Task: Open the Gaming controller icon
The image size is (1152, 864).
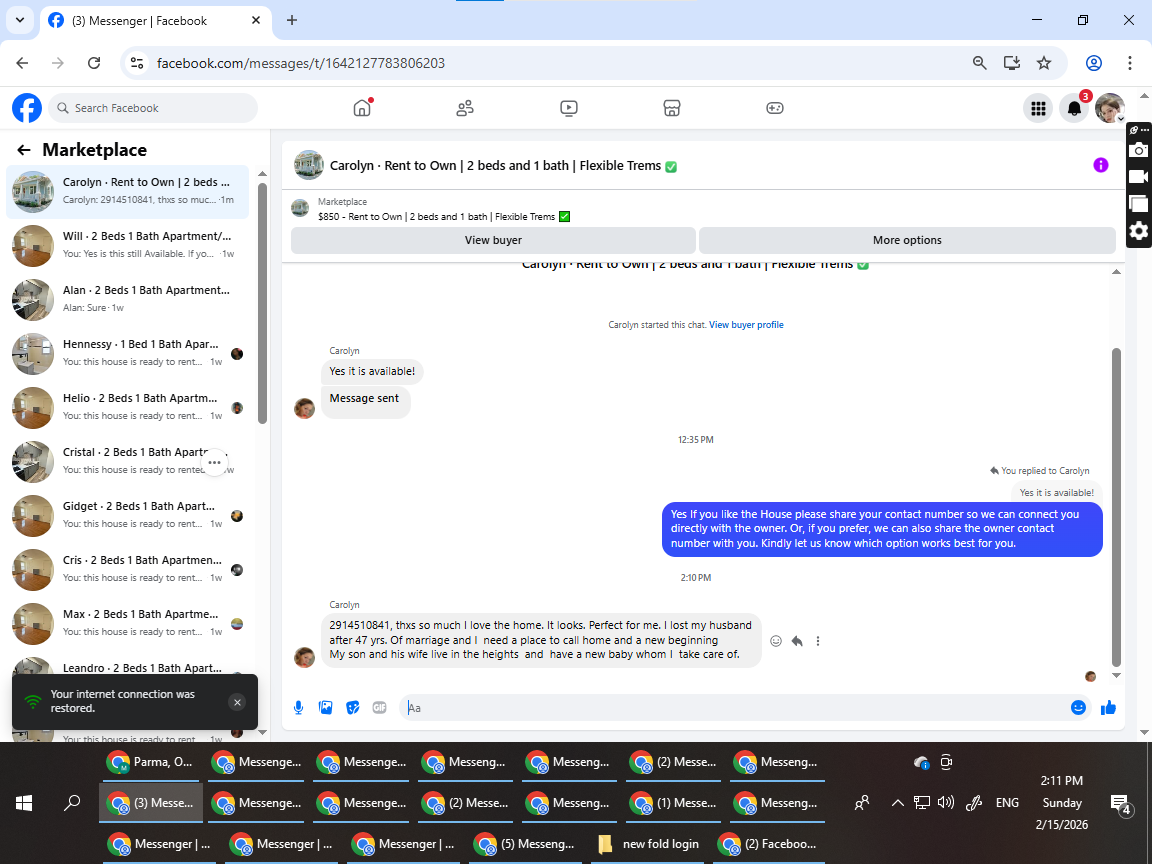Action: pos(774,108)
